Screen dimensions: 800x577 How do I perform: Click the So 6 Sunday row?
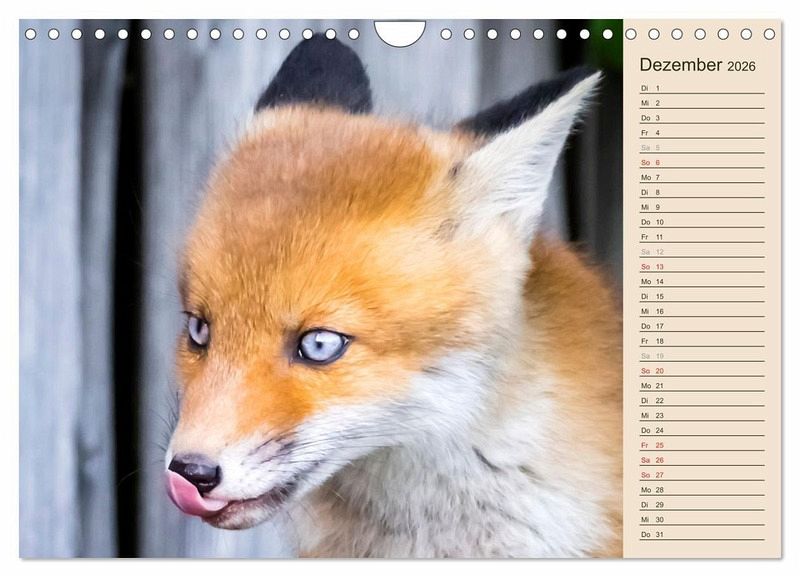[x=701, y=162]
